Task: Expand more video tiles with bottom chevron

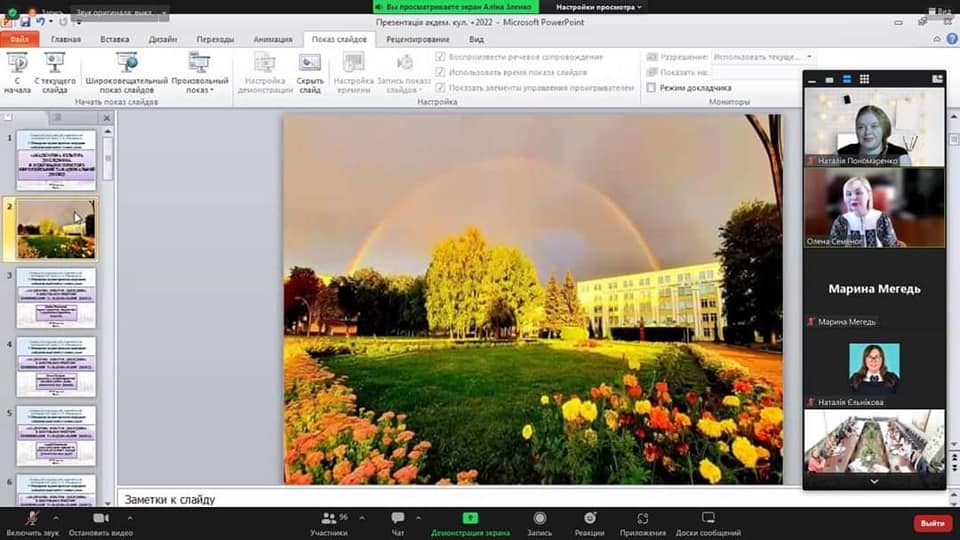Action: click(x=874, y=481)
